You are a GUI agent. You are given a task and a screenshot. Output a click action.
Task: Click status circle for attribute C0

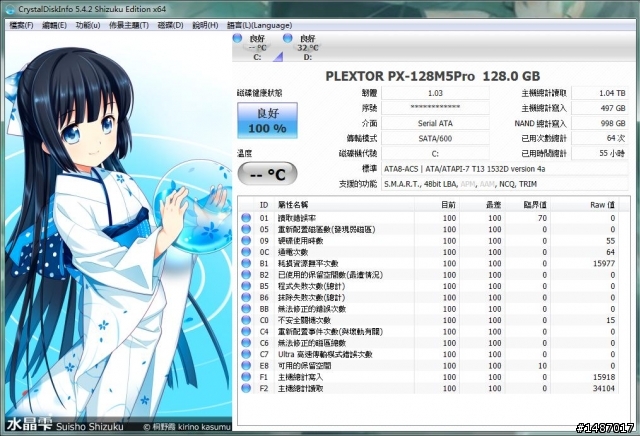coord(246,320)
